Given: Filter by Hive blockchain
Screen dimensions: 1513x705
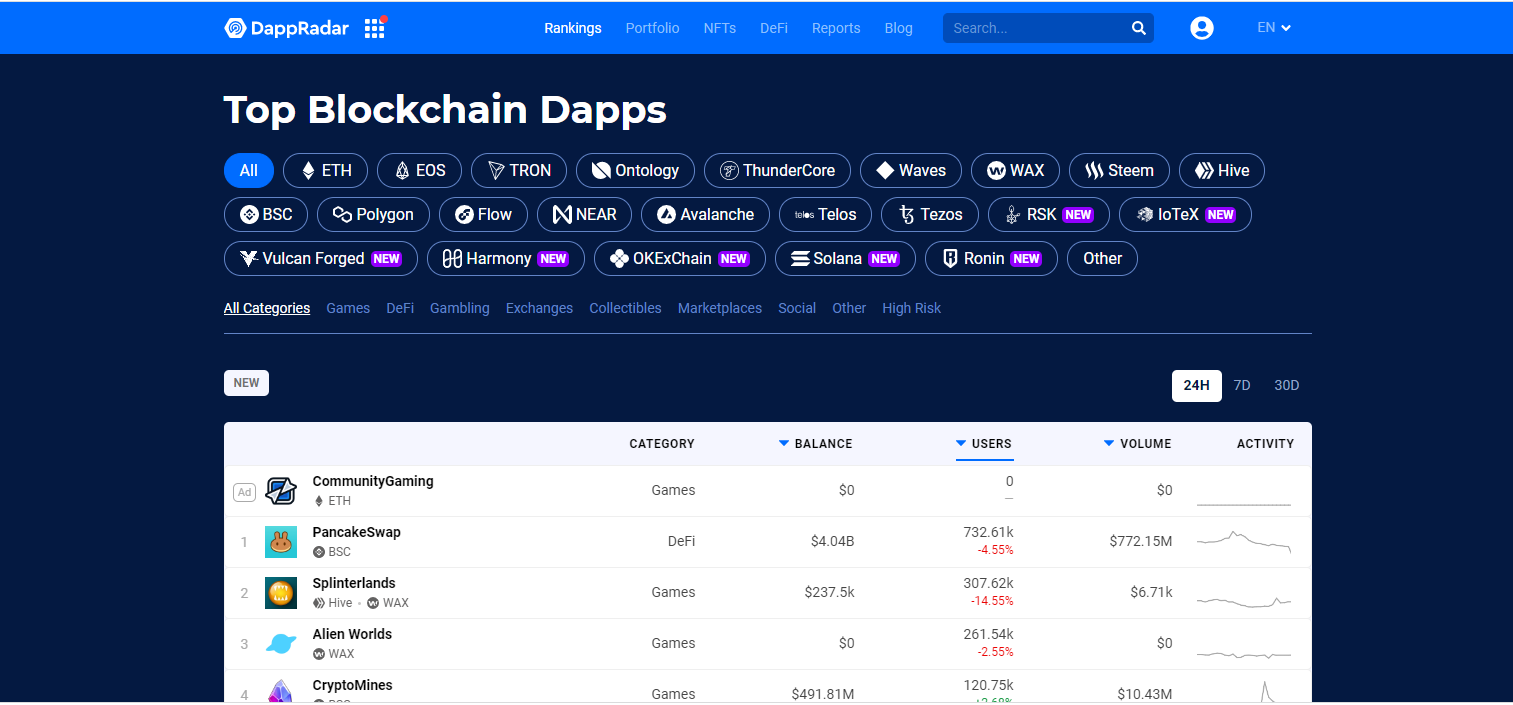Looking at the screenshot, I should [x=1222, y=170].
